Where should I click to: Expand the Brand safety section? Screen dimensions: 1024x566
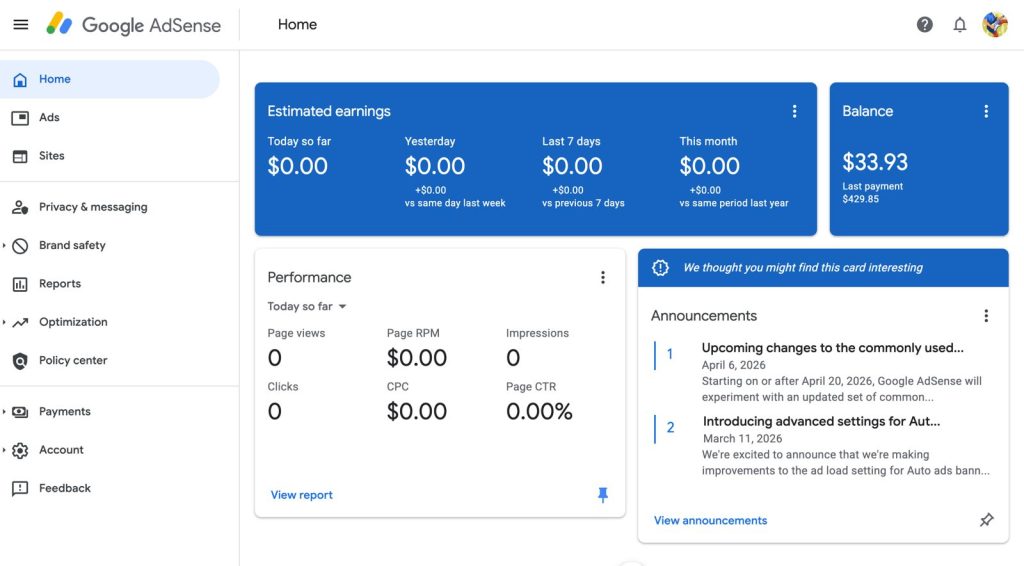click(x=5, y=246)
